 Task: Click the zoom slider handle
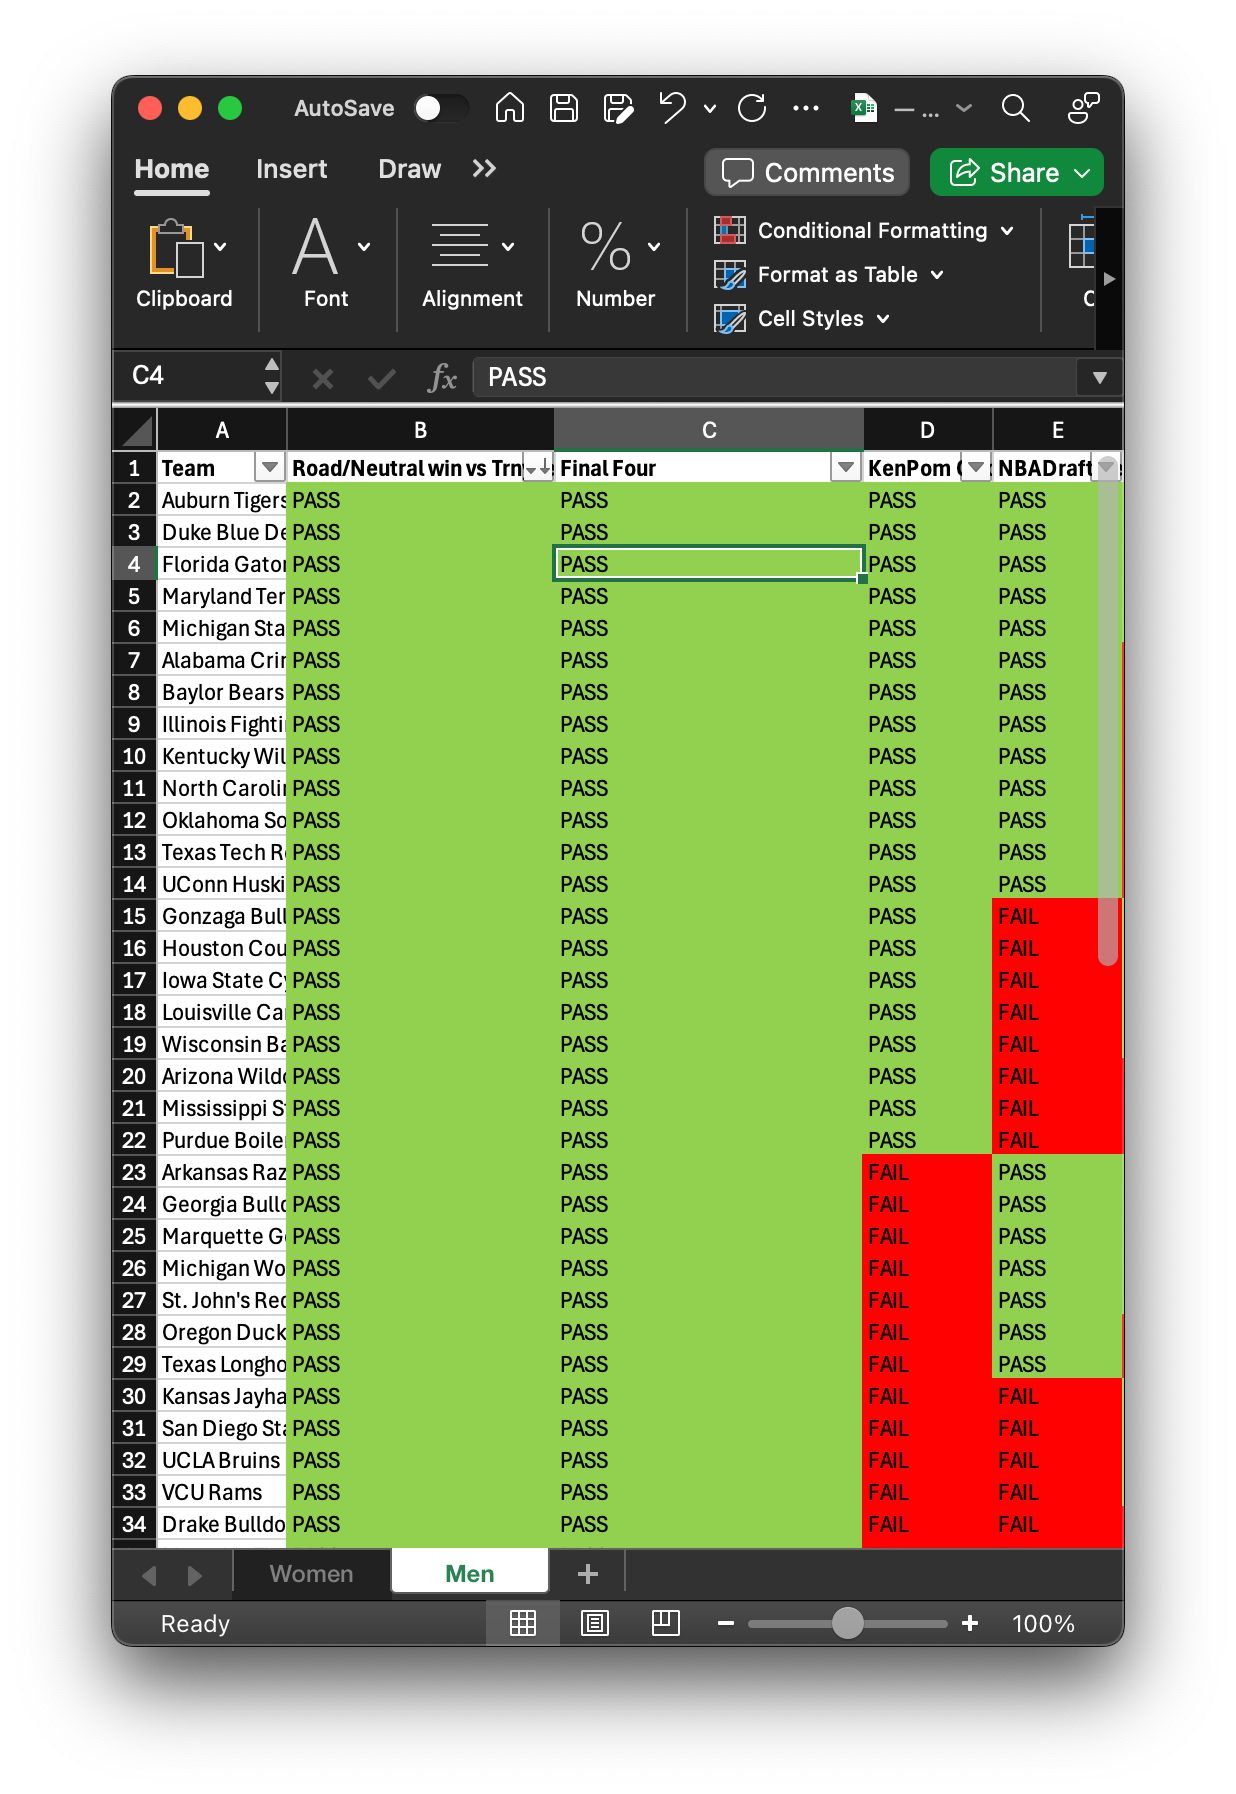pyautogui.click(x=848, y=1623)
